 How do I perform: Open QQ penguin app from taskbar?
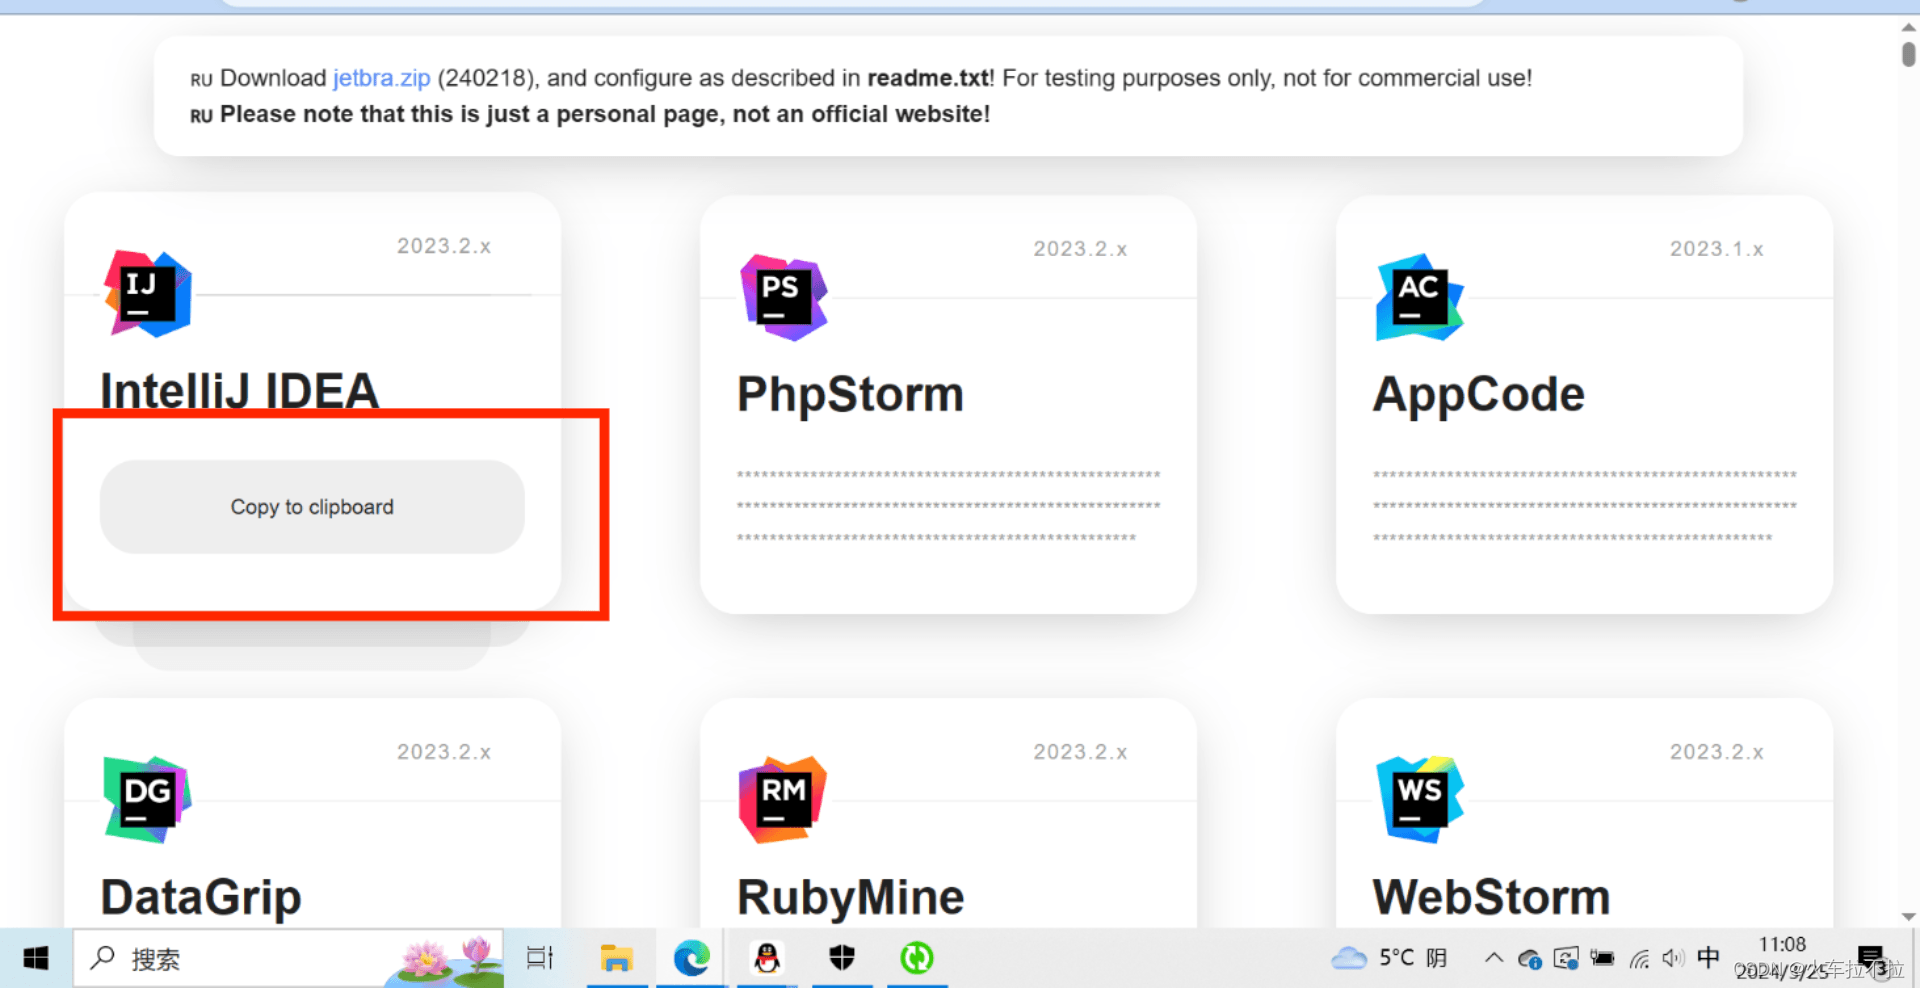pyautogui.click(x=767, y=959)
